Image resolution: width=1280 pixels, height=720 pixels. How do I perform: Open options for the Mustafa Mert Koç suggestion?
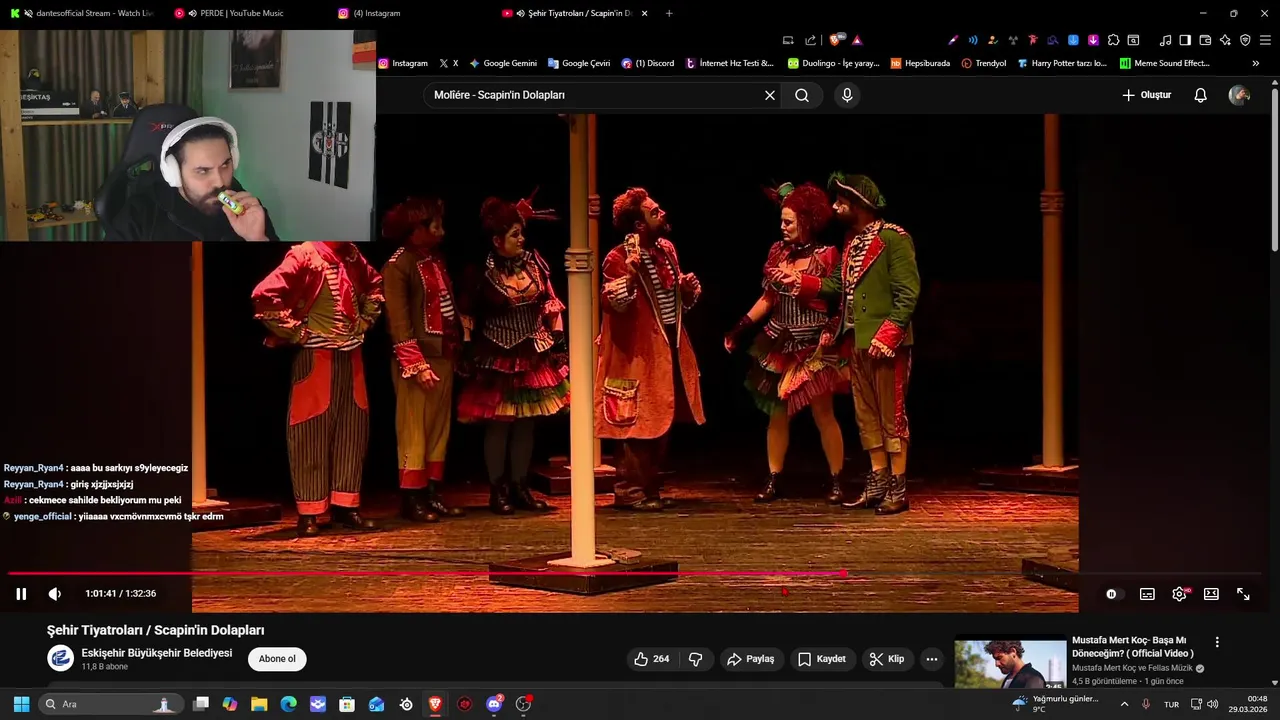pos(1217,642)
